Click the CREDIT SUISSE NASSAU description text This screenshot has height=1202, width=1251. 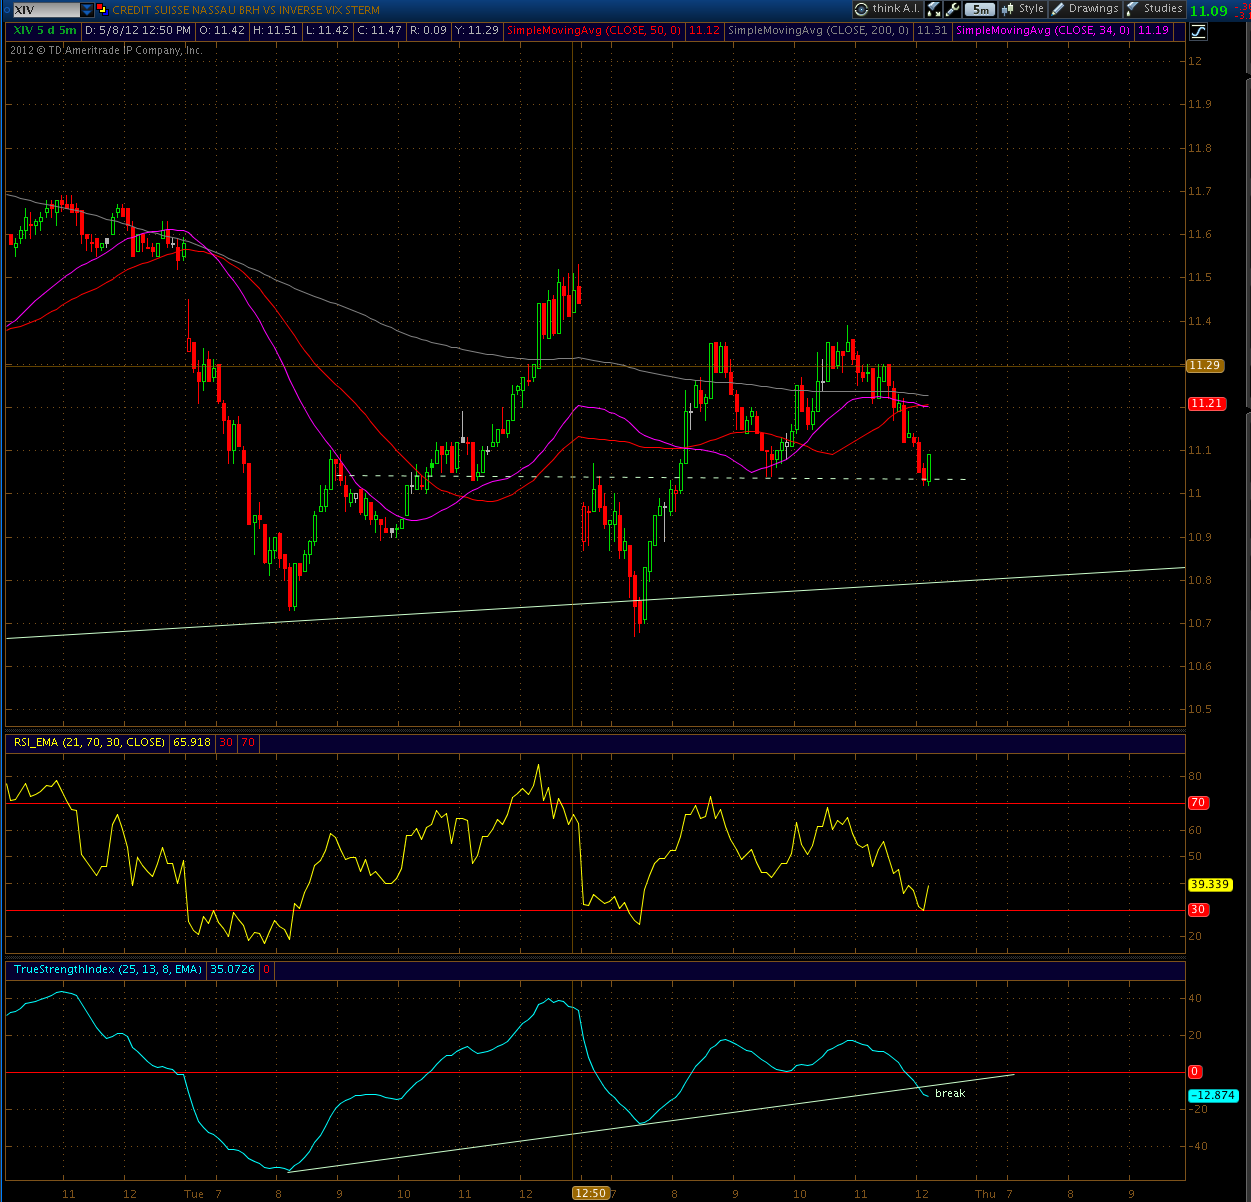click(x=246, y=10)
